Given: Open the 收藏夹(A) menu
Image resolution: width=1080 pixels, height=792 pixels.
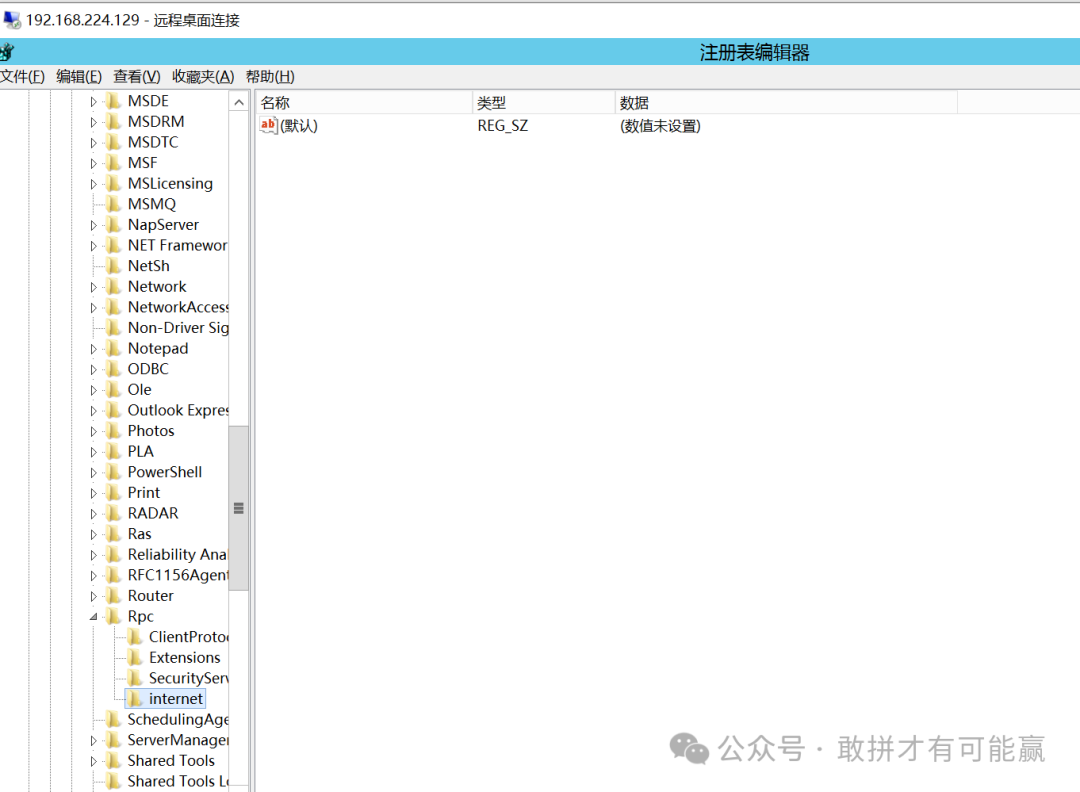Looking at the screenshot, I should pos(203,77).
